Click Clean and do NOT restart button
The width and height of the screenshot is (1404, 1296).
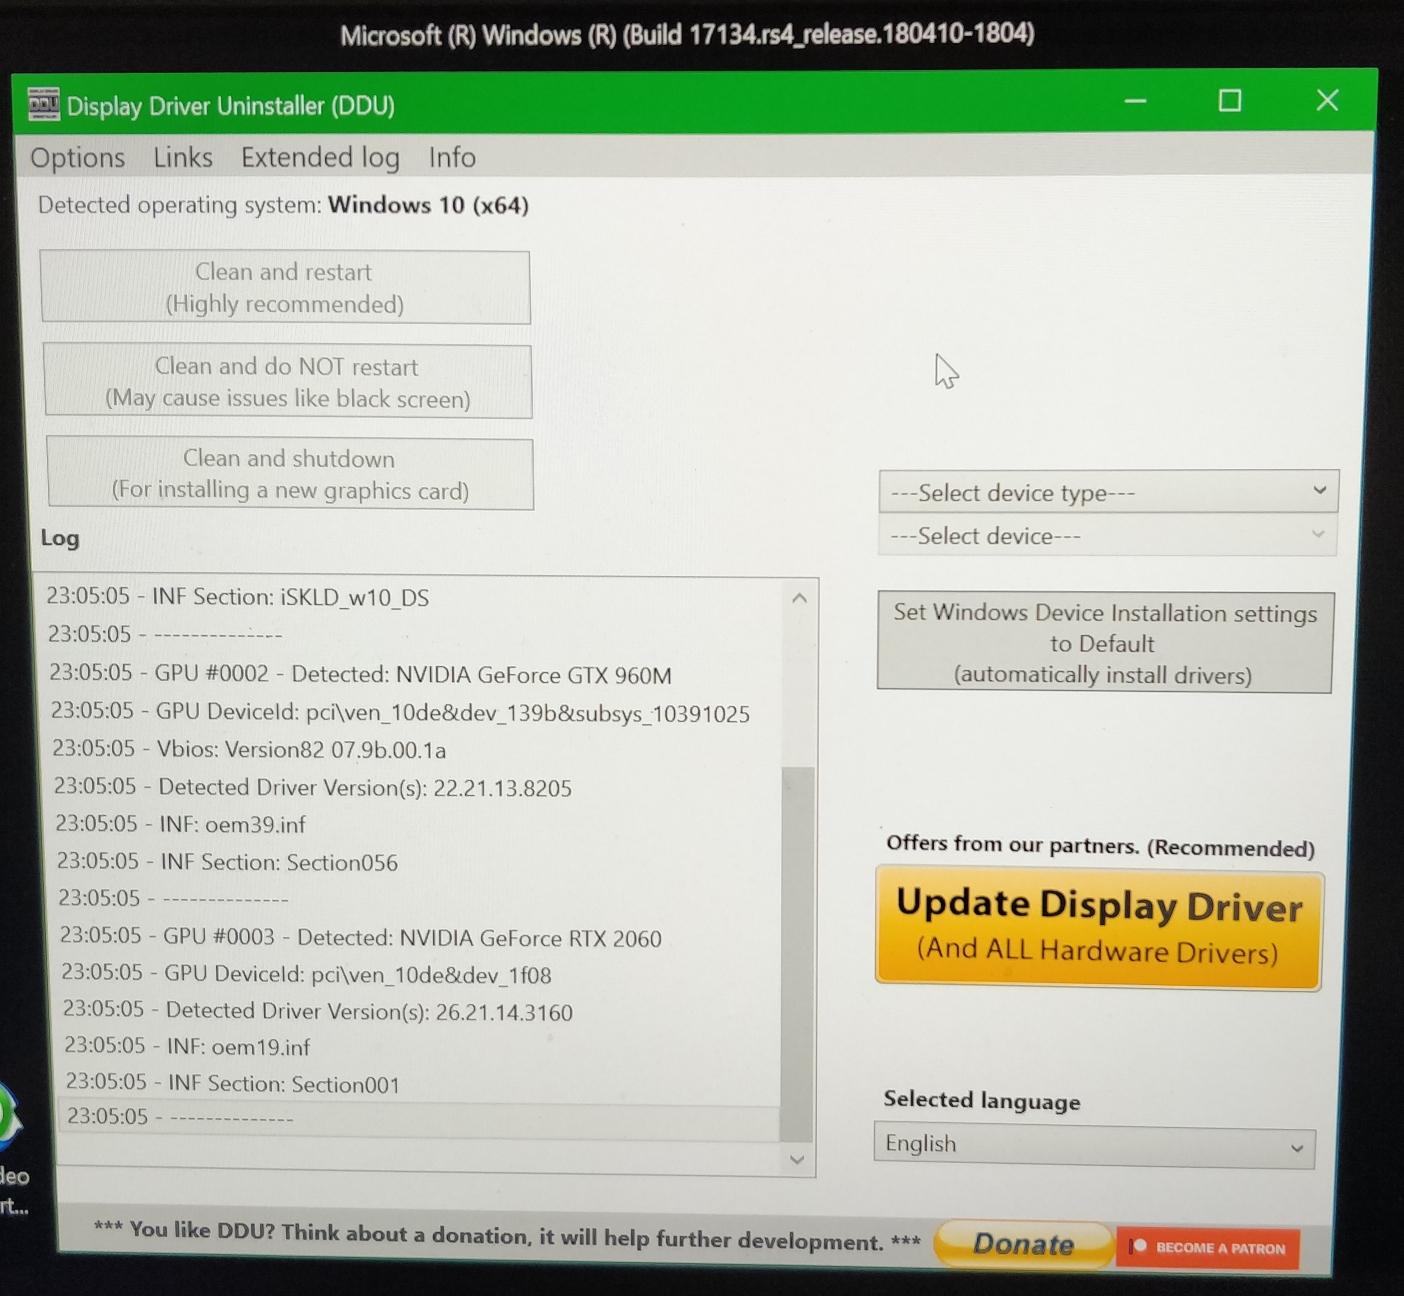click(288, 381)
